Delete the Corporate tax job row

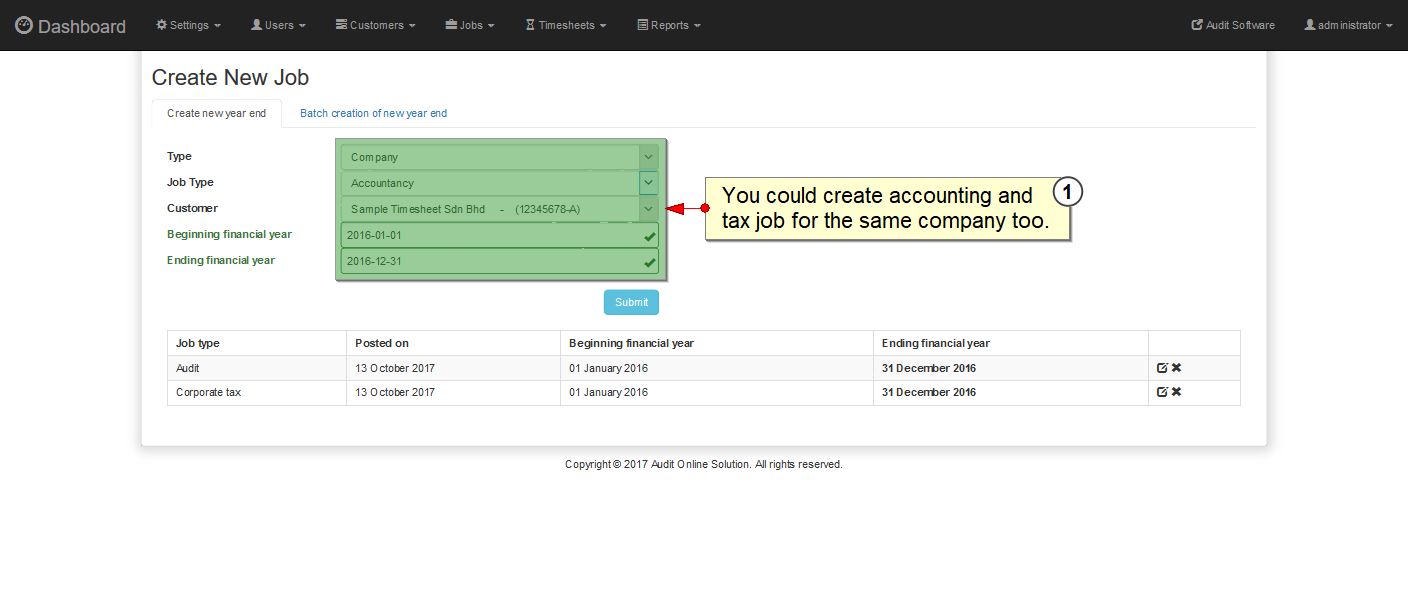pos(1177,392)
